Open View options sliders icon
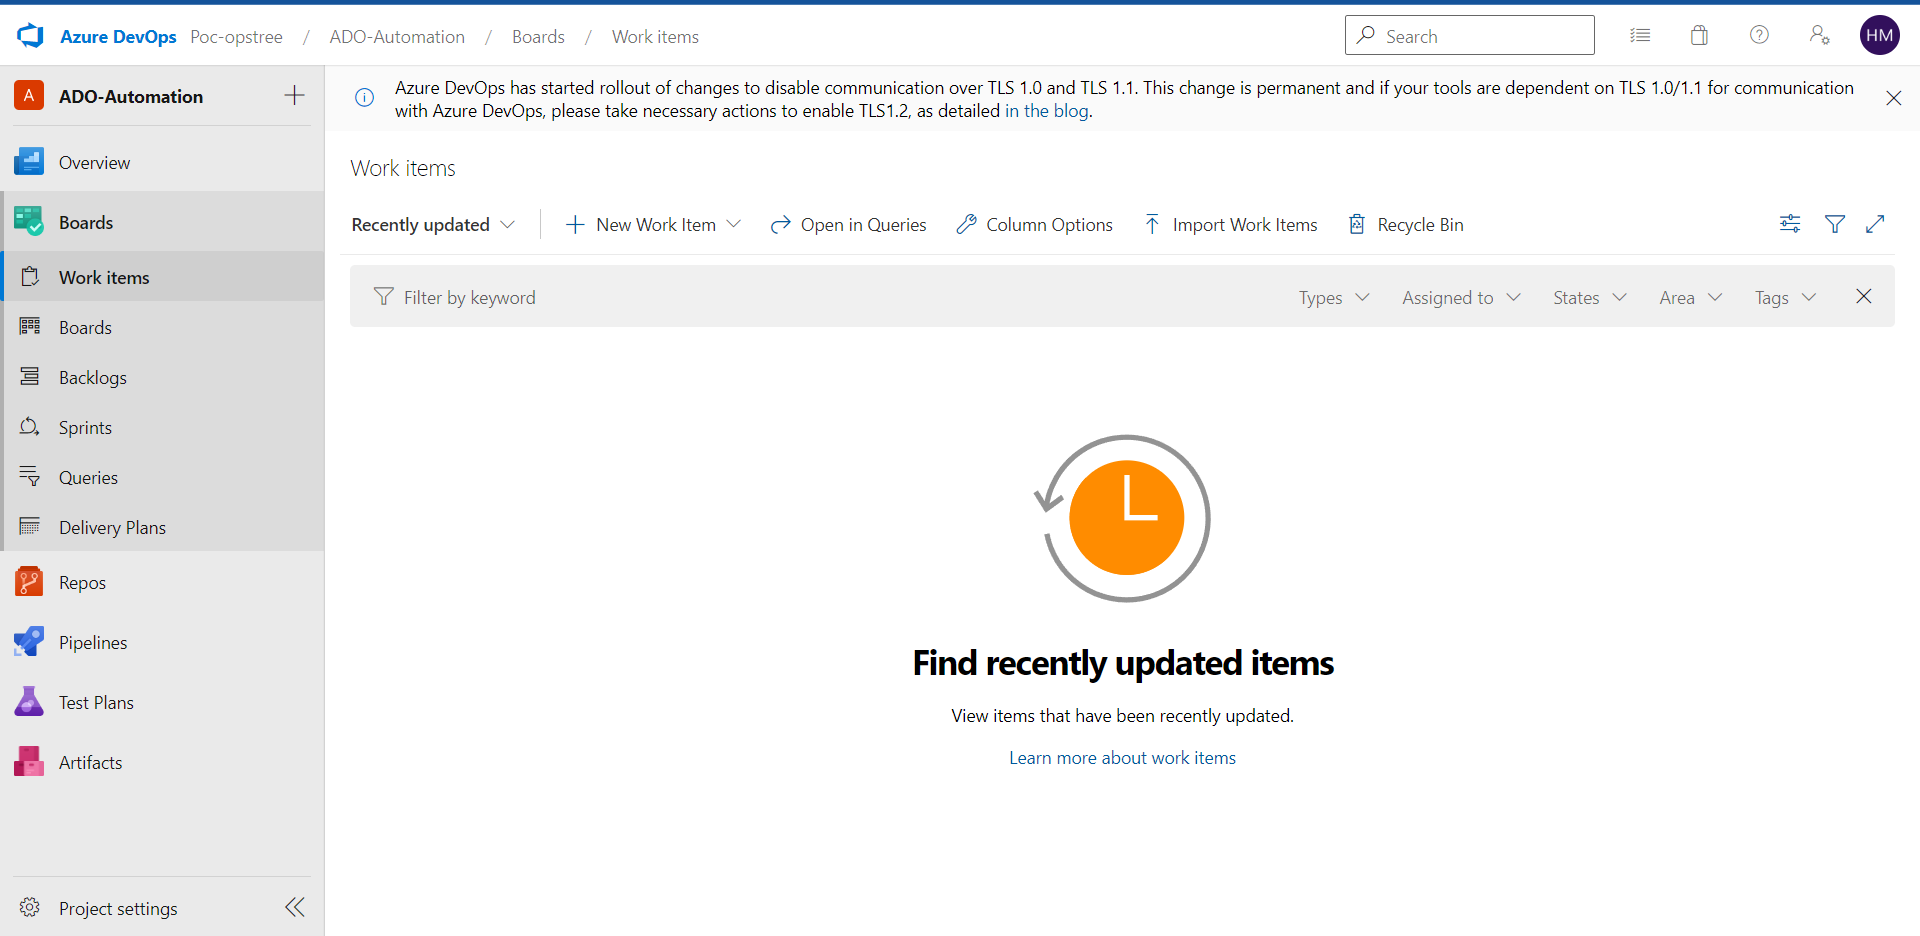The image size is (1920, 936). (1790, 224)
